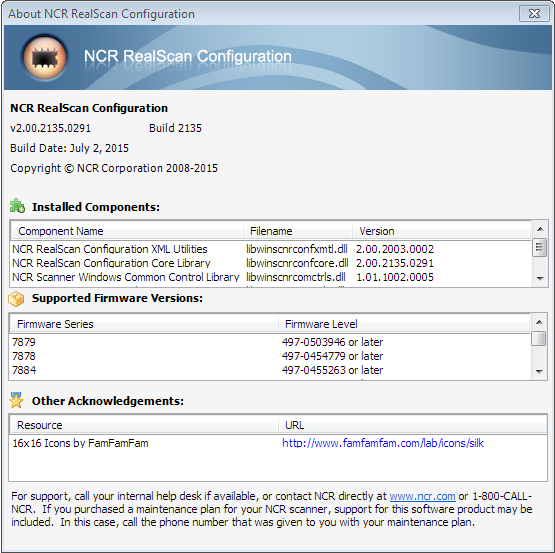
Task: Select firmware series 7884 row
Action: point(270,370)
